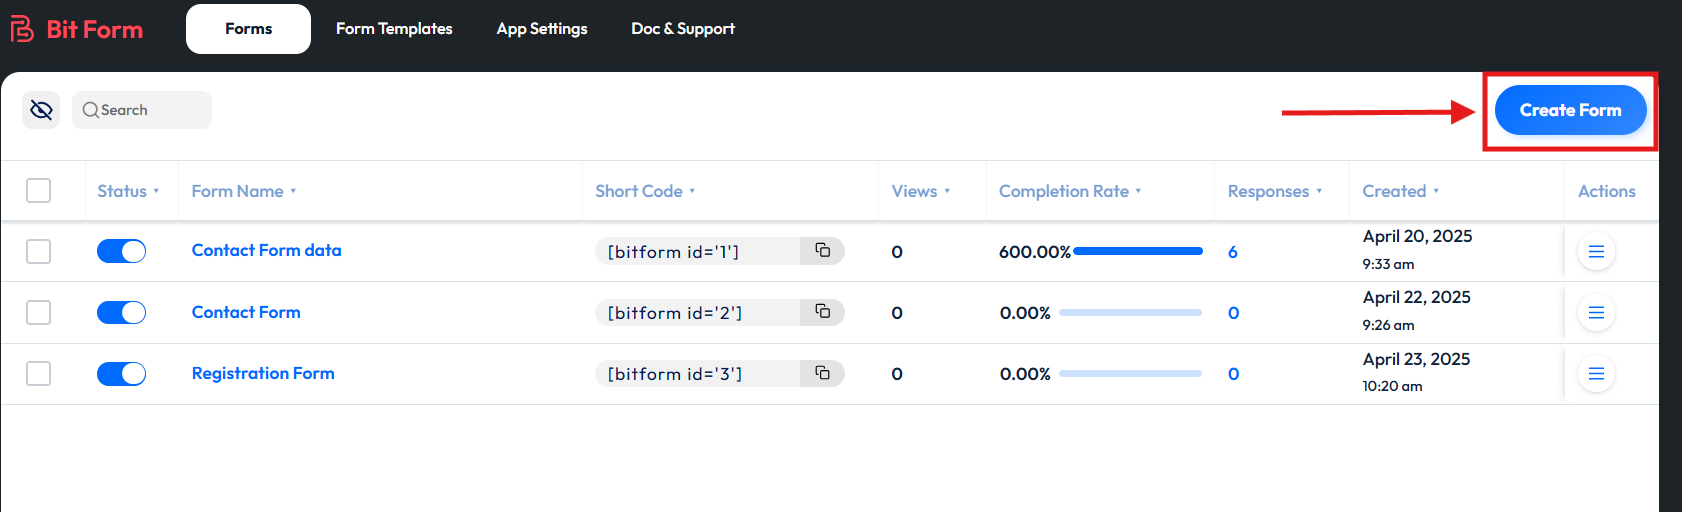Disable the Contact Form data status toggle
Screen dimensions: 1682x512
click(121, 251)
